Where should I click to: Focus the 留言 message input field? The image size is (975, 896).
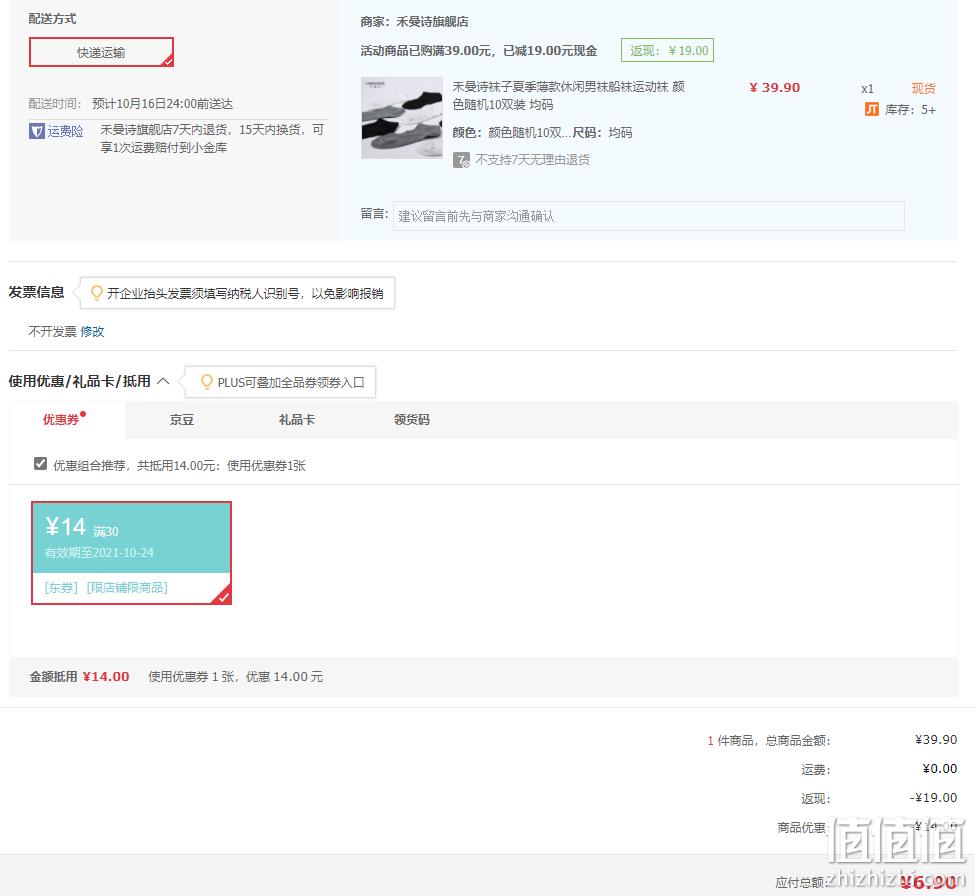[x=649, y=216]
